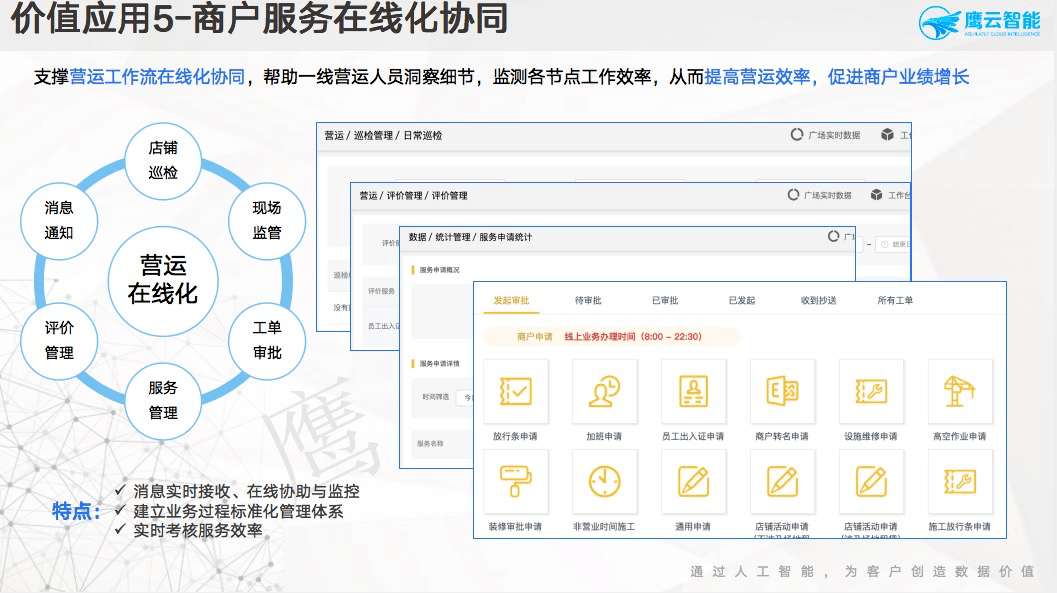Select the 店铺巡检 circle
Image resolution: width=1057 pixels, height=593 pixels.
163,160
